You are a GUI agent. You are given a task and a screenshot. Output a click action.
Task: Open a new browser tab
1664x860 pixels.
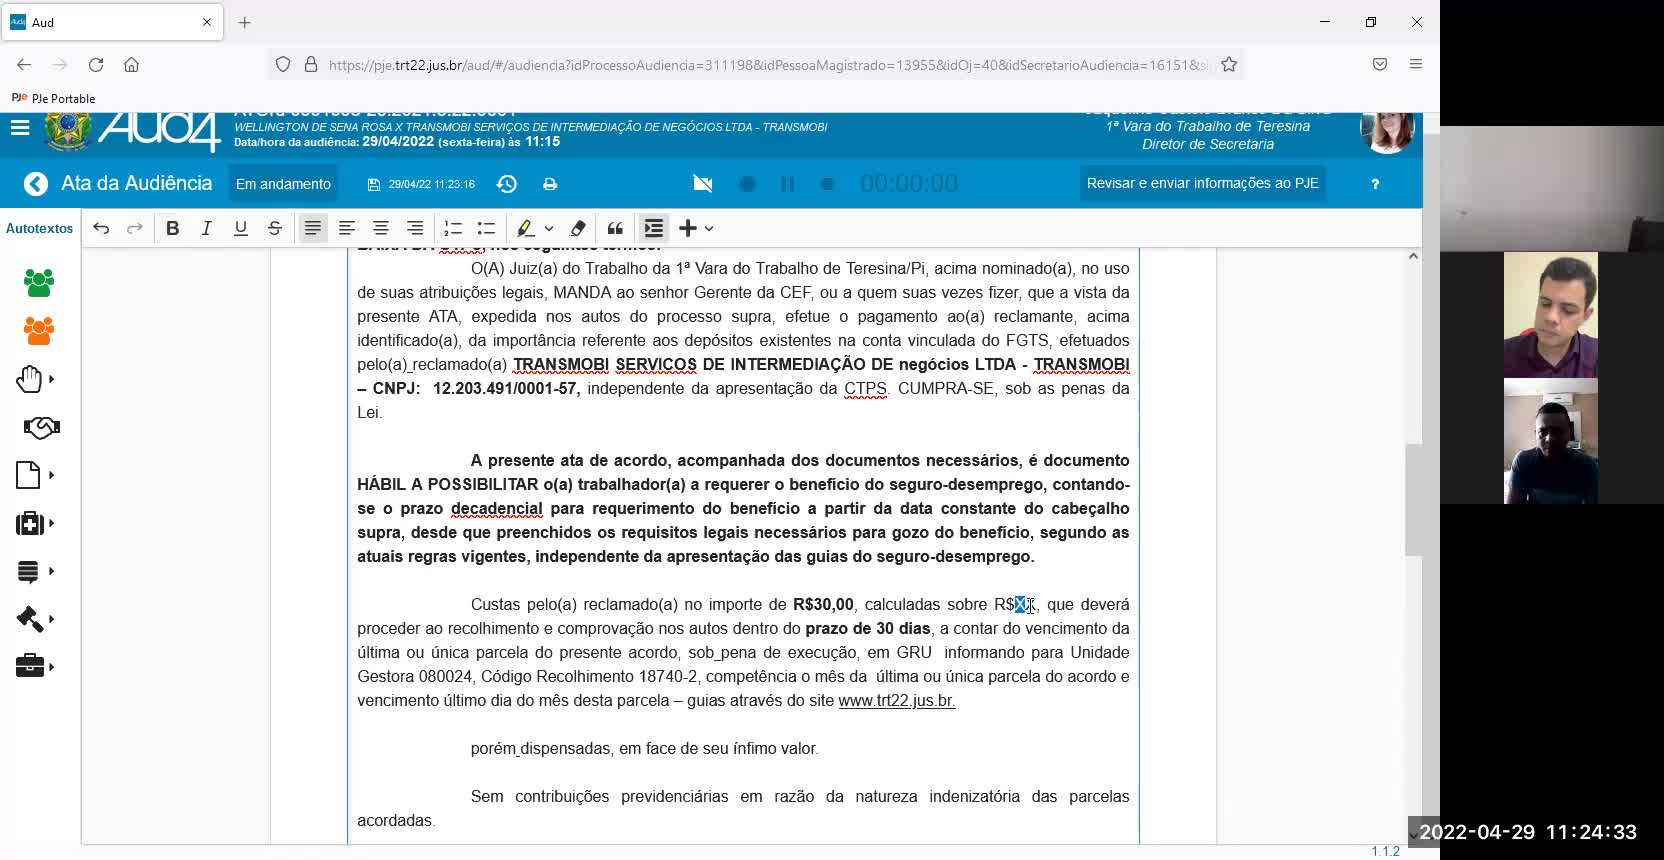tap(244, 22)
